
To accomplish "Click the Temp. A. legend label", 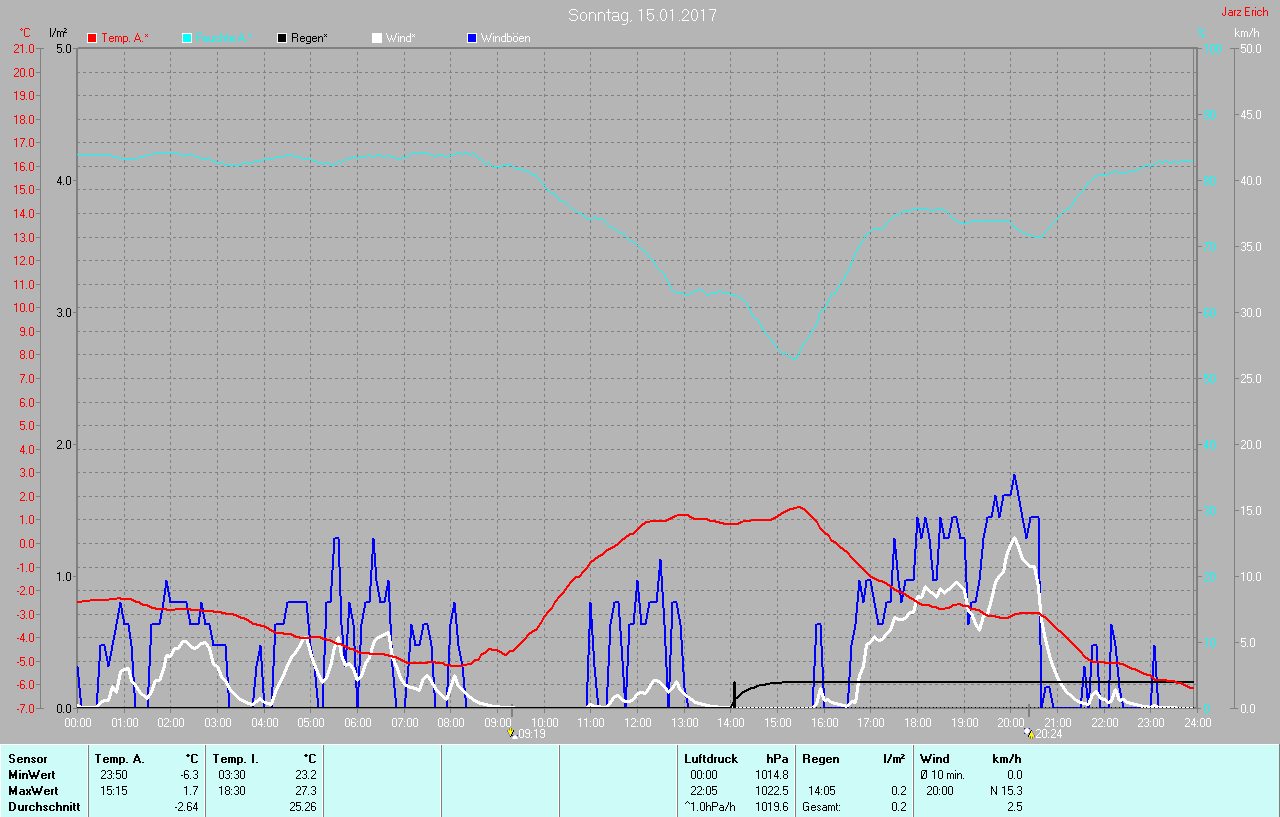I will click(124, 38).
